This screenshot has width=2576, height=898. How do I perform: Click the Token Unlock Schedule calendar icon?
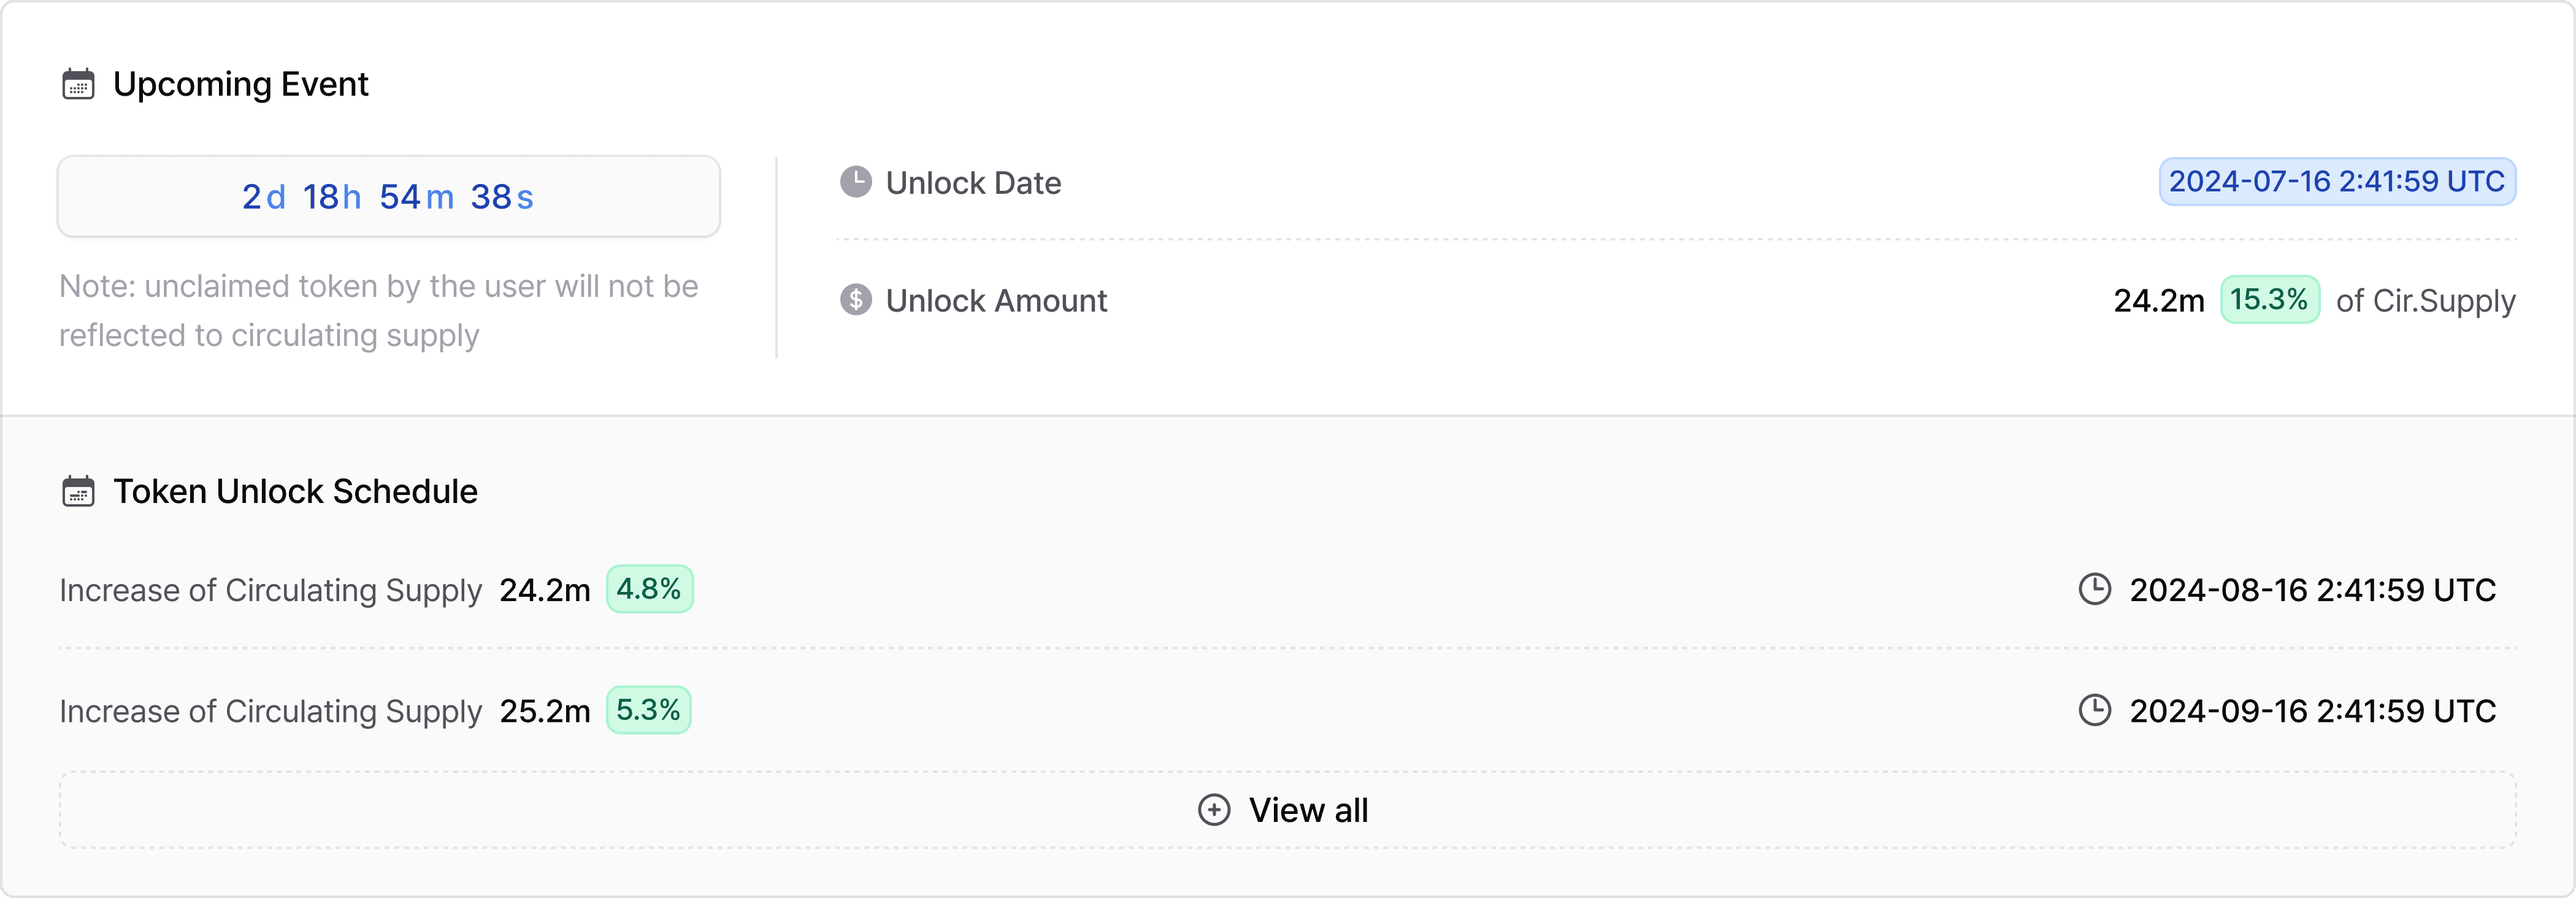click(78, 491)
